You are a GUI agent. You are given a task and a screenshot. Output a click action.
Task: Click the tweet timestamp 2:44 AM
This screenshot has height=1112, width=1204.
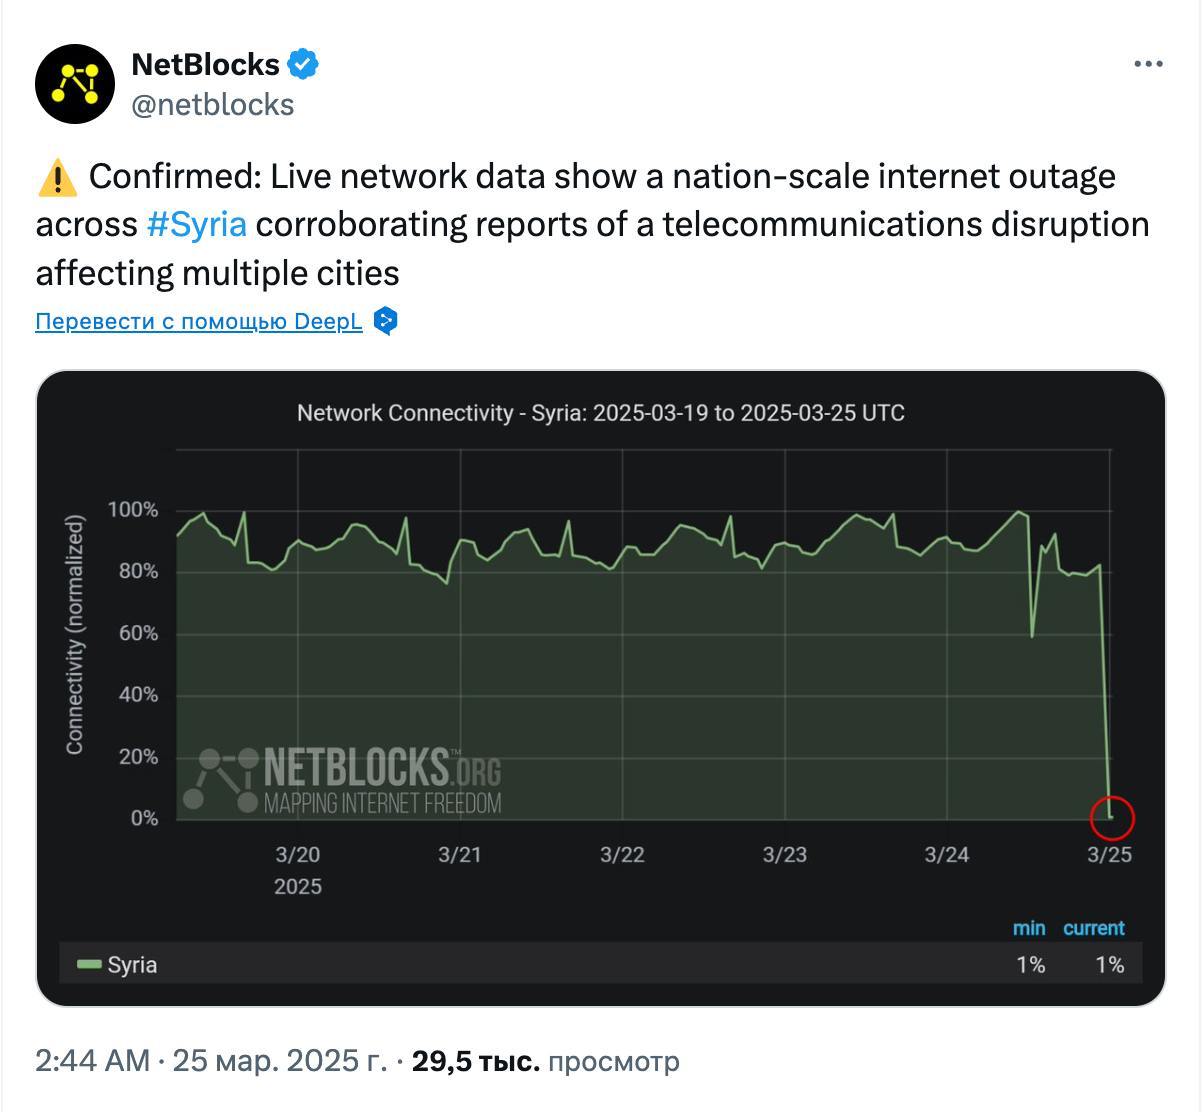coord(91,1061)
